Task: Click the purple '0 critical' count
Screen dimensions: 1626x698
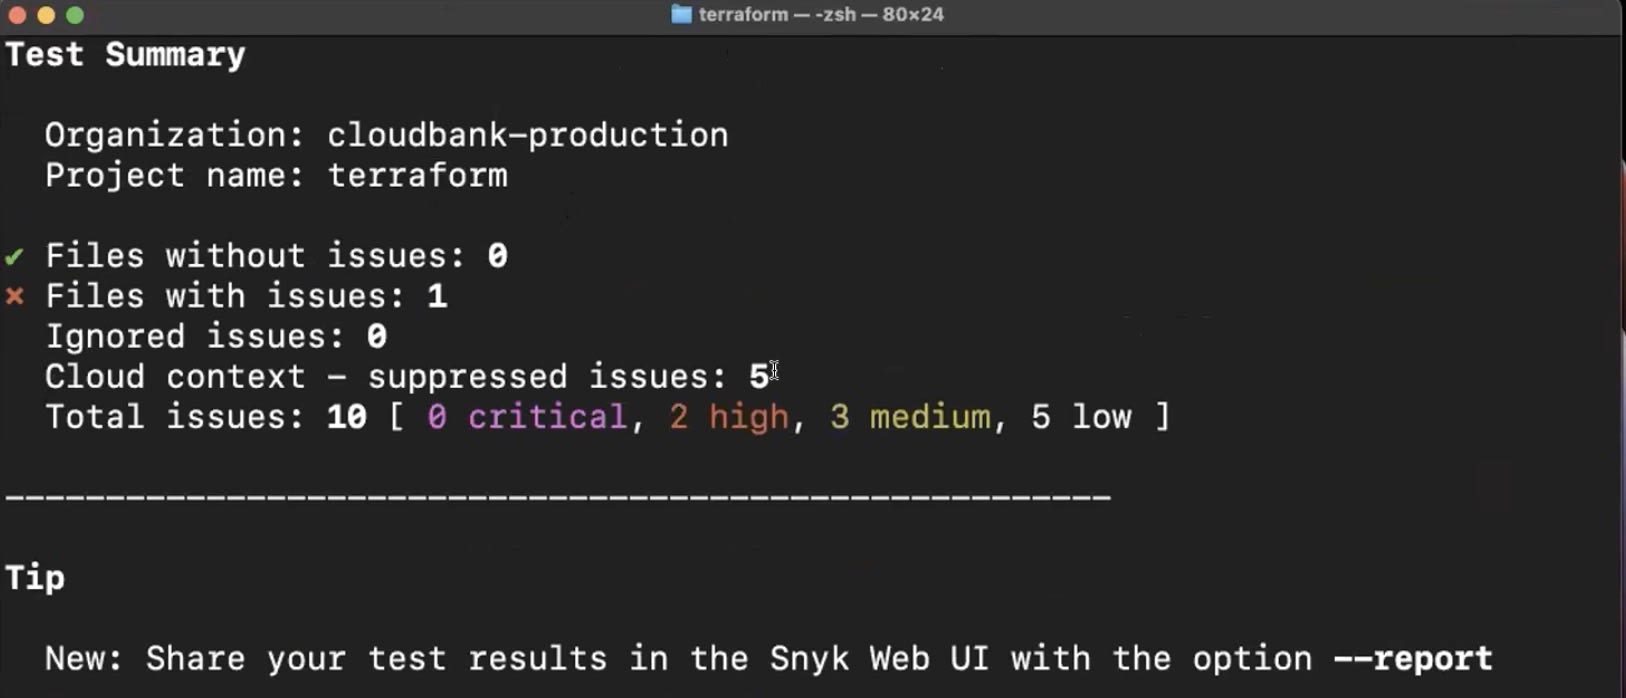Action: click(x=528, y=417)
